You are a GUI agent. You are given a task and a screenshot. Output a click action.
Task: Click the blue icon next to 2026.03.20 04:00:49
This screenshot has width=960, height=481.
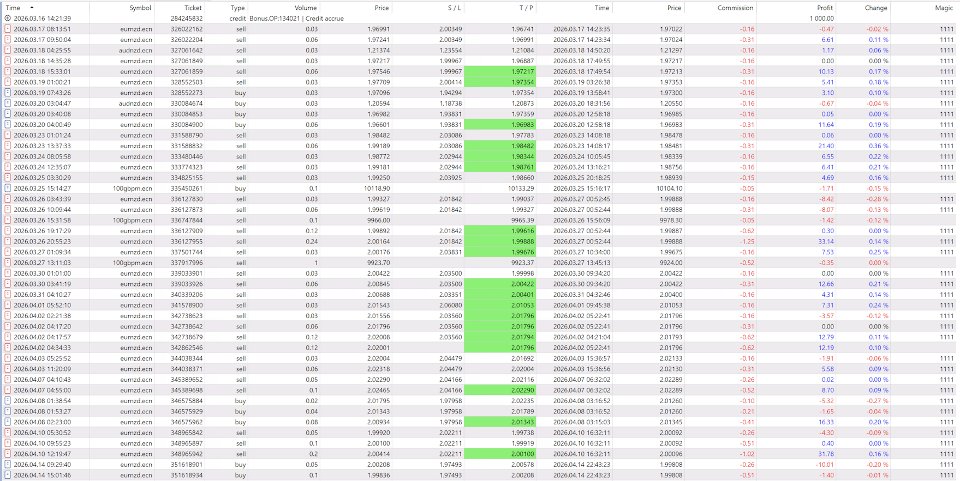[7, 124]
